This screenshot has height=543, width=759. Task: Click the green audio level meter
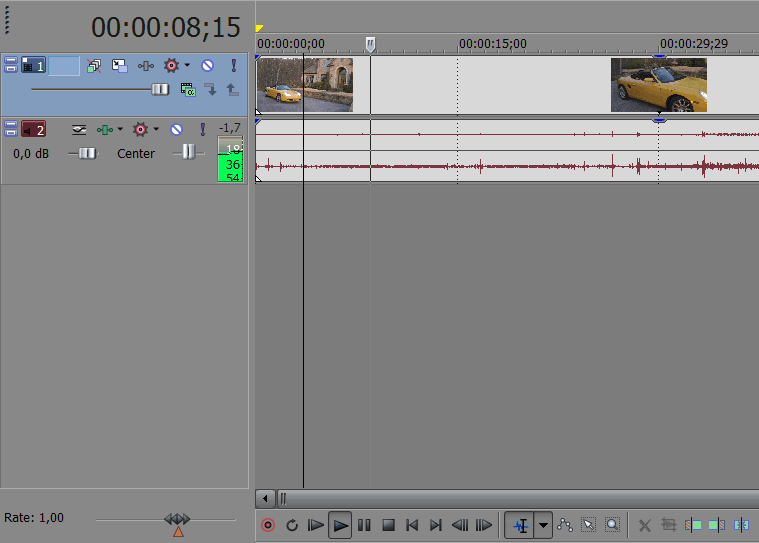(230, 160)
